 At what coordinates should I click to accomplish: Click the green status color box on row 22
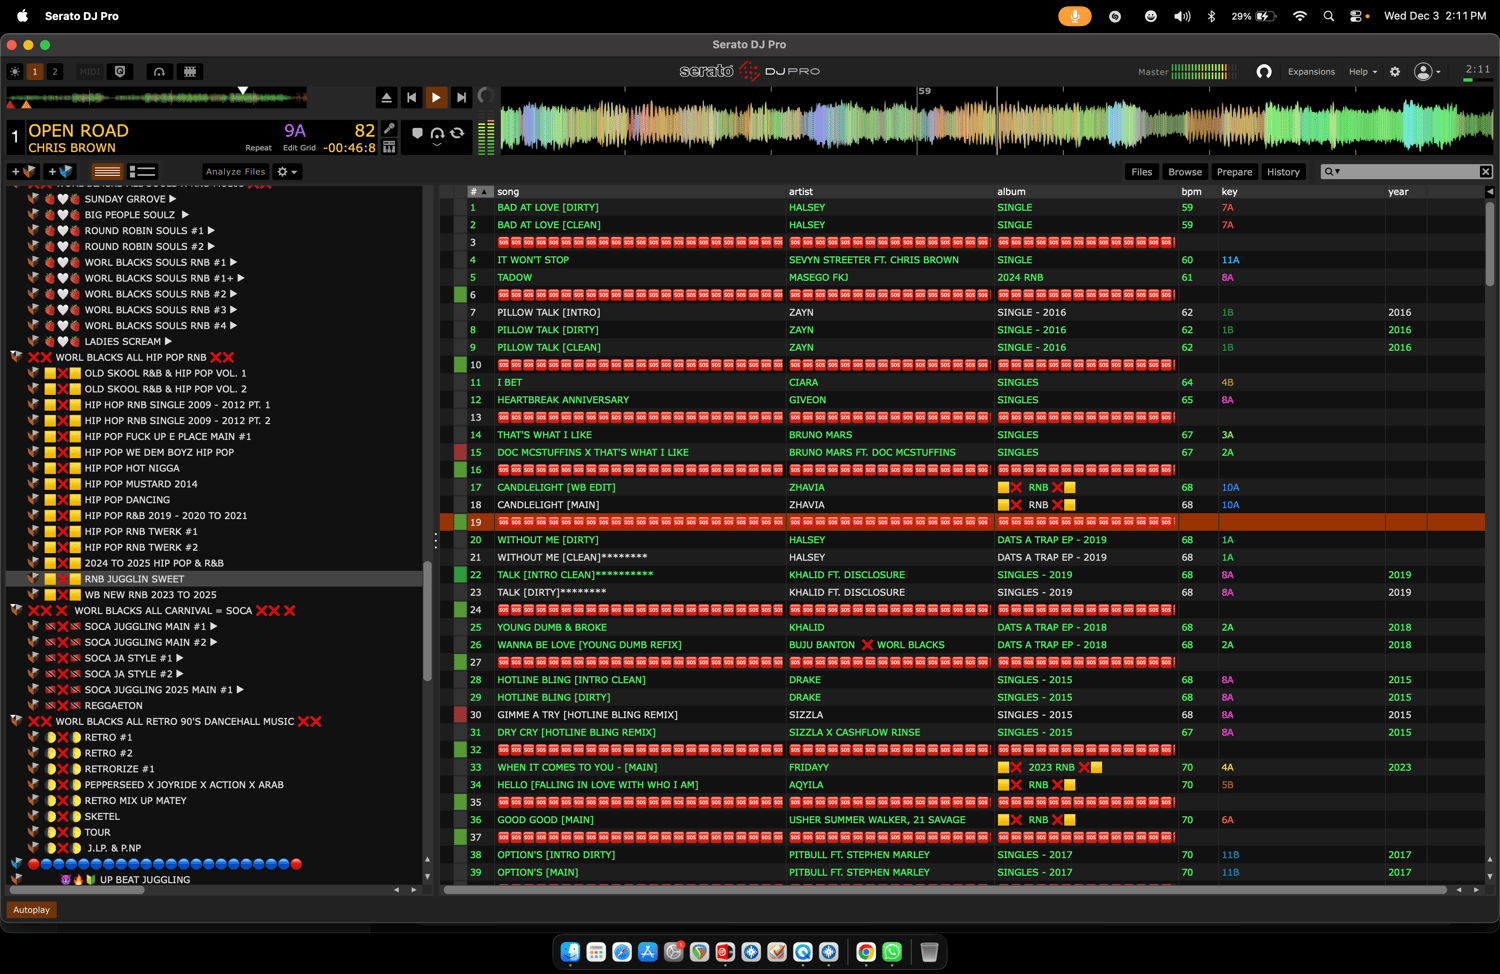(x=460, y=575)
